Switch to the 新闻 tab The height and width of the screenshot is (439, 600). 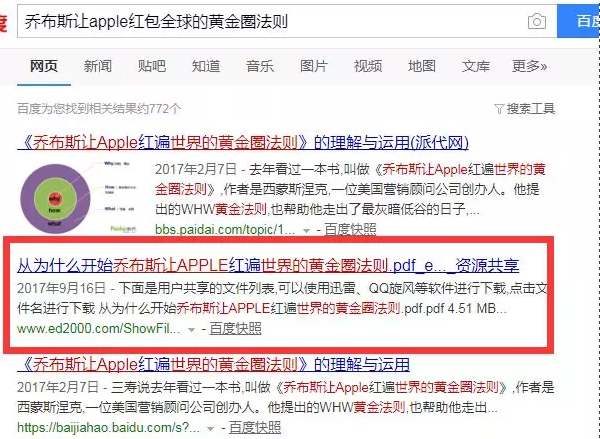[x=98, y=66]
